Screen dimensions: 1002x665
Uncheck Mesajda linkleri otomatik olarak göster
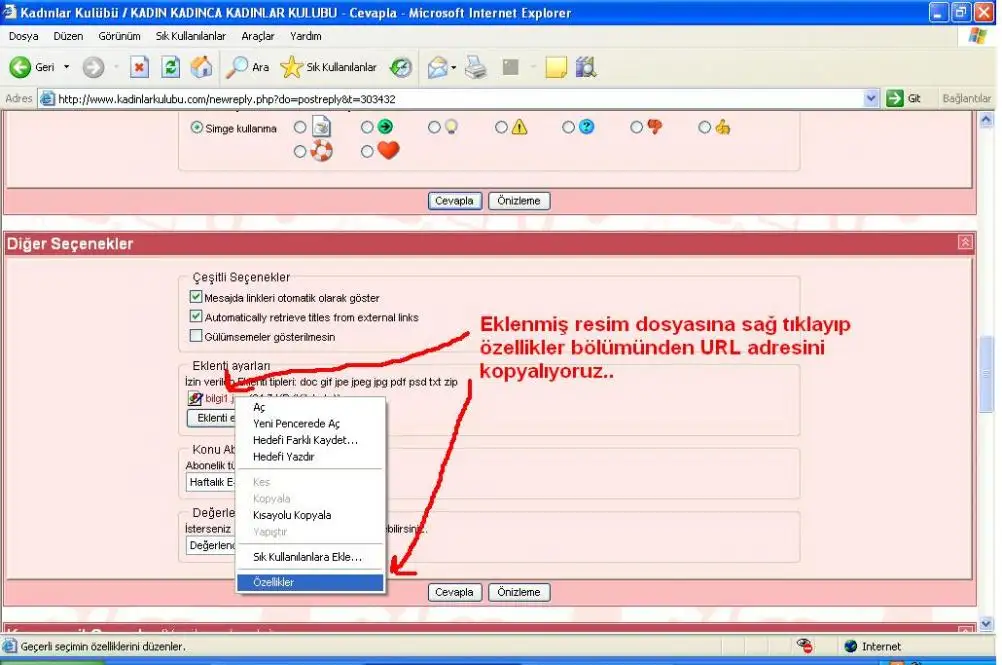pyautogui.click(x=196, y=298)
